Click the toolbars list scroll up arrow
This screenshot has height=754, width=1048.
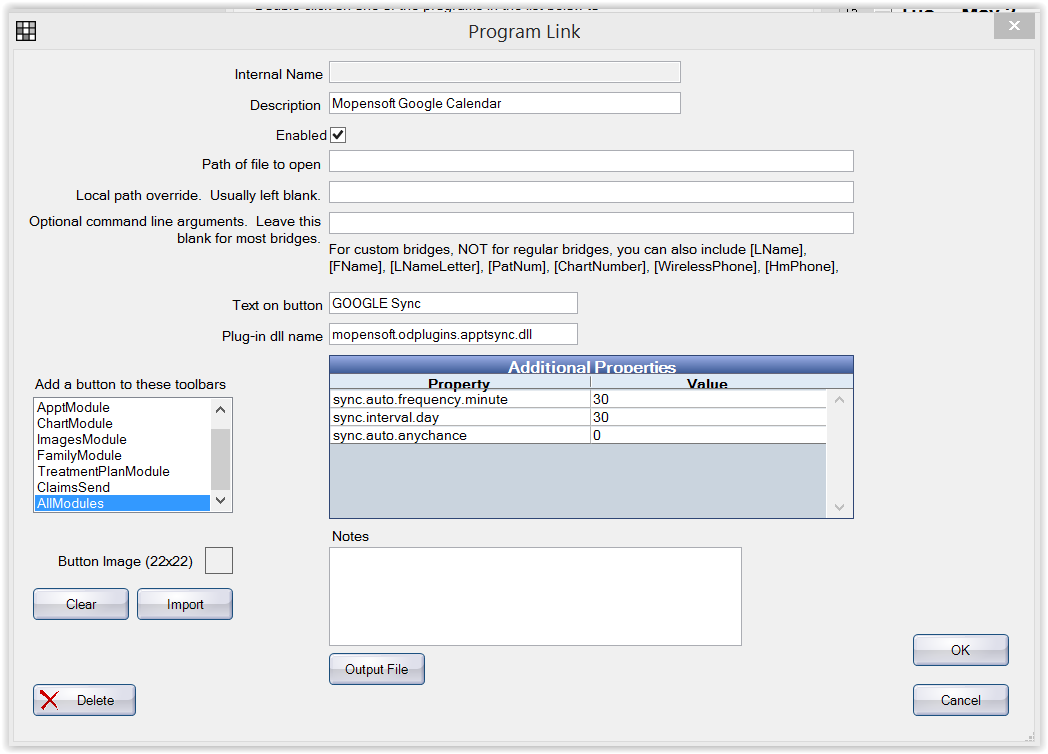coord(221,409)
